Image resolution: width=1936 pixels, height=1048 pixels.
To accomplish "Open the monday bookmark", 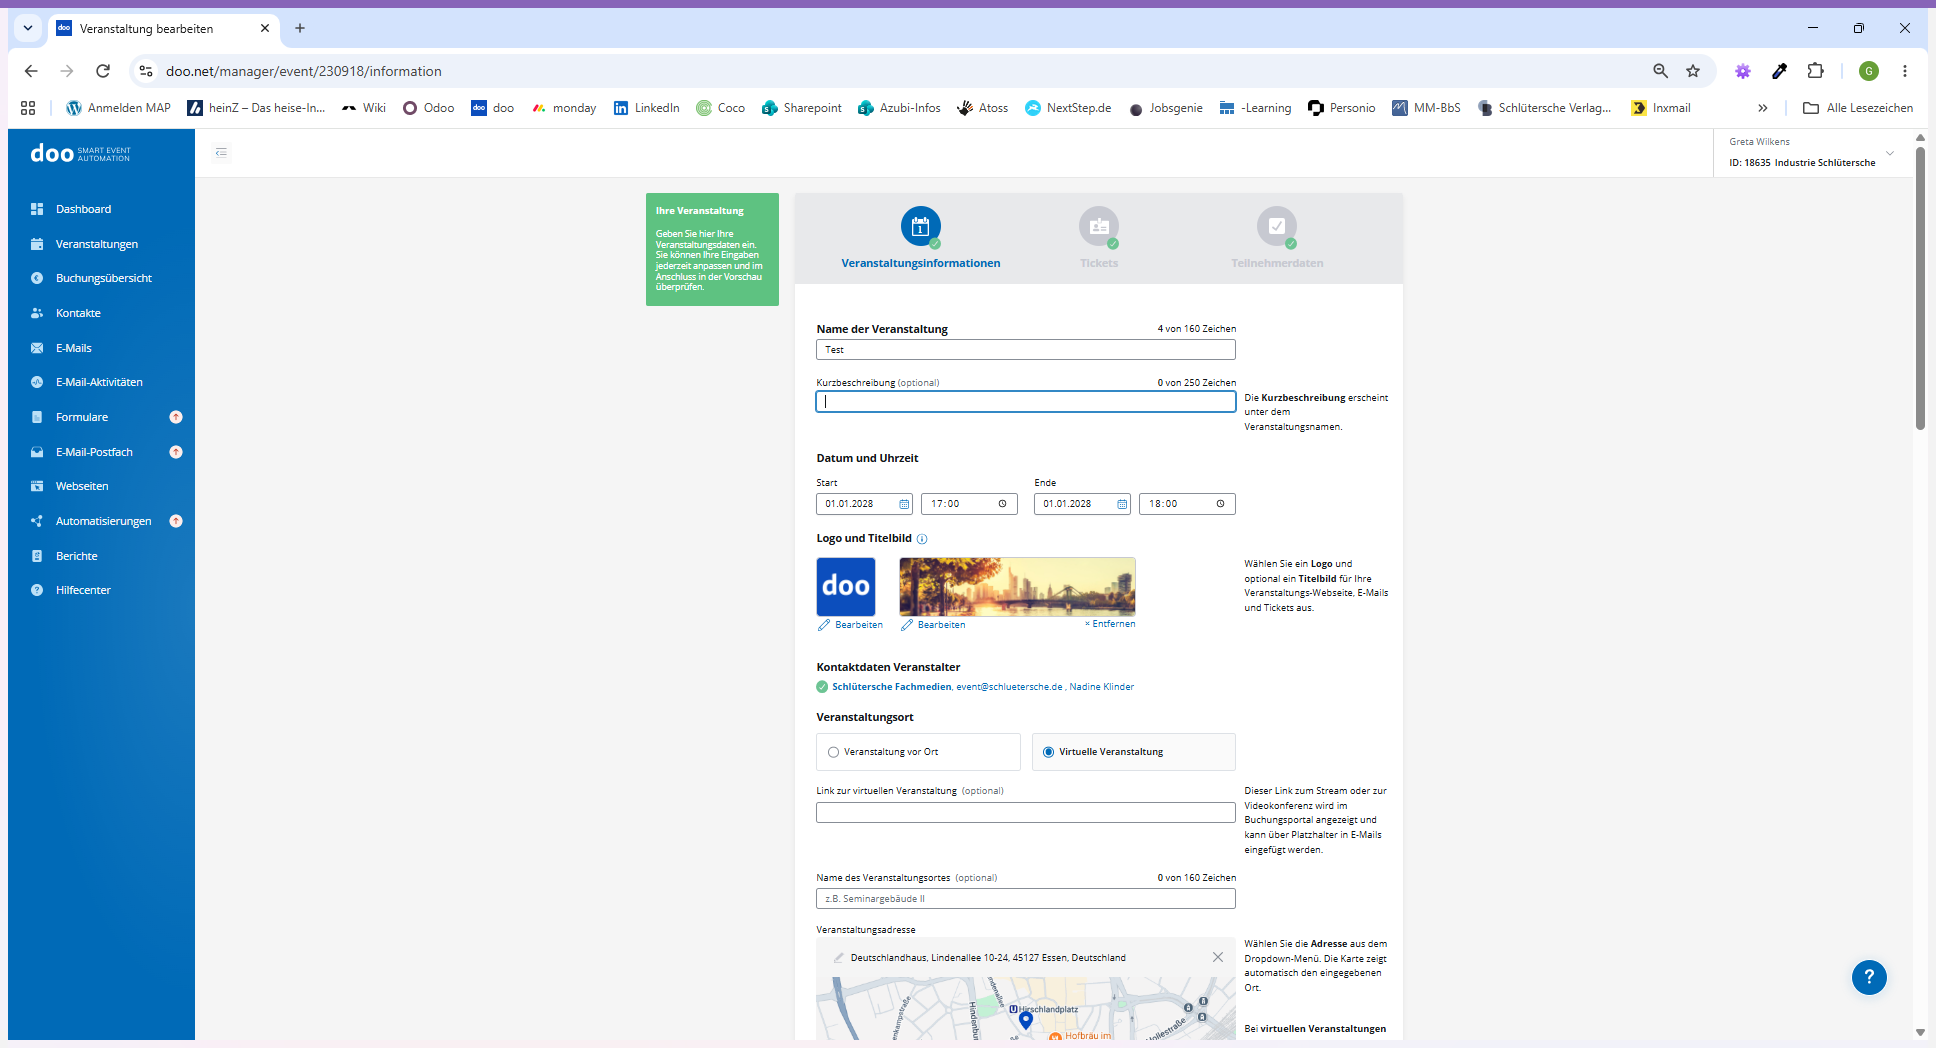I will tap(564, 108).
